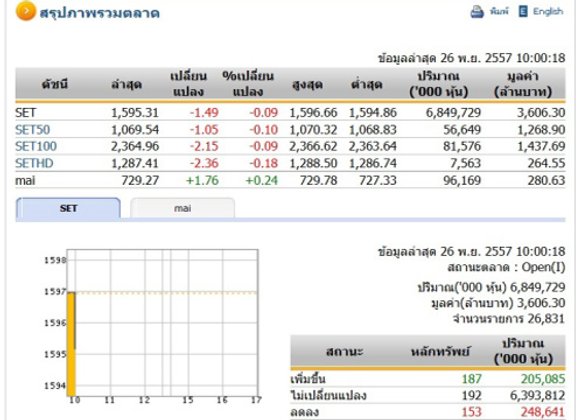The height and width of the screenshot is (420, 583).
Task: Click the สูงสุด column header
Action: 307,85
